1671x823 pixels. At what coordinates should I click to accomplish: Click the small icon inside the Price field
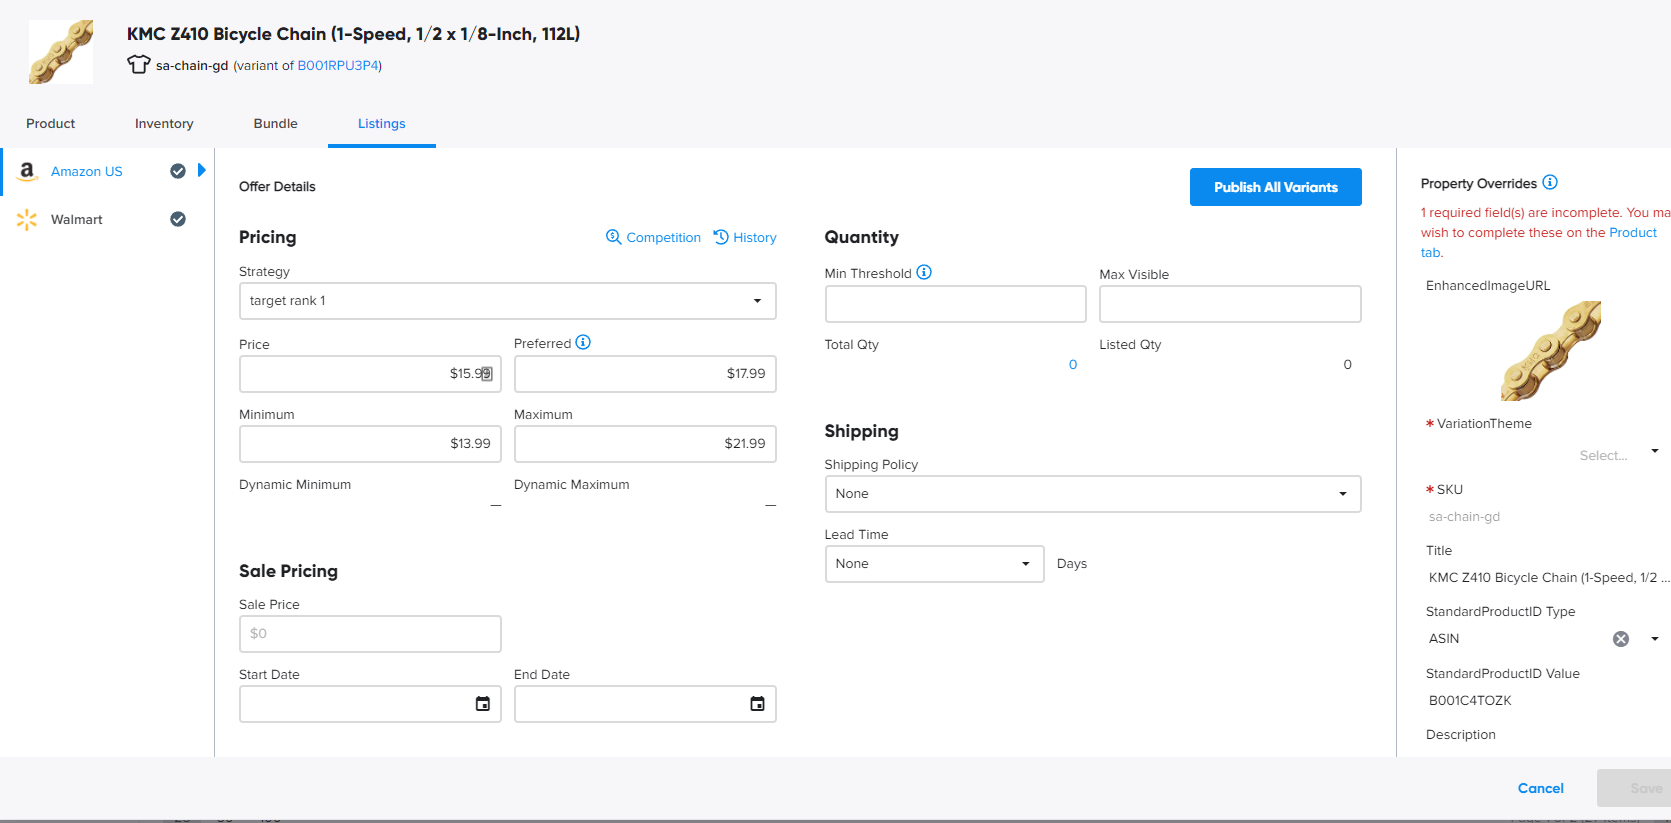[486, 374]
